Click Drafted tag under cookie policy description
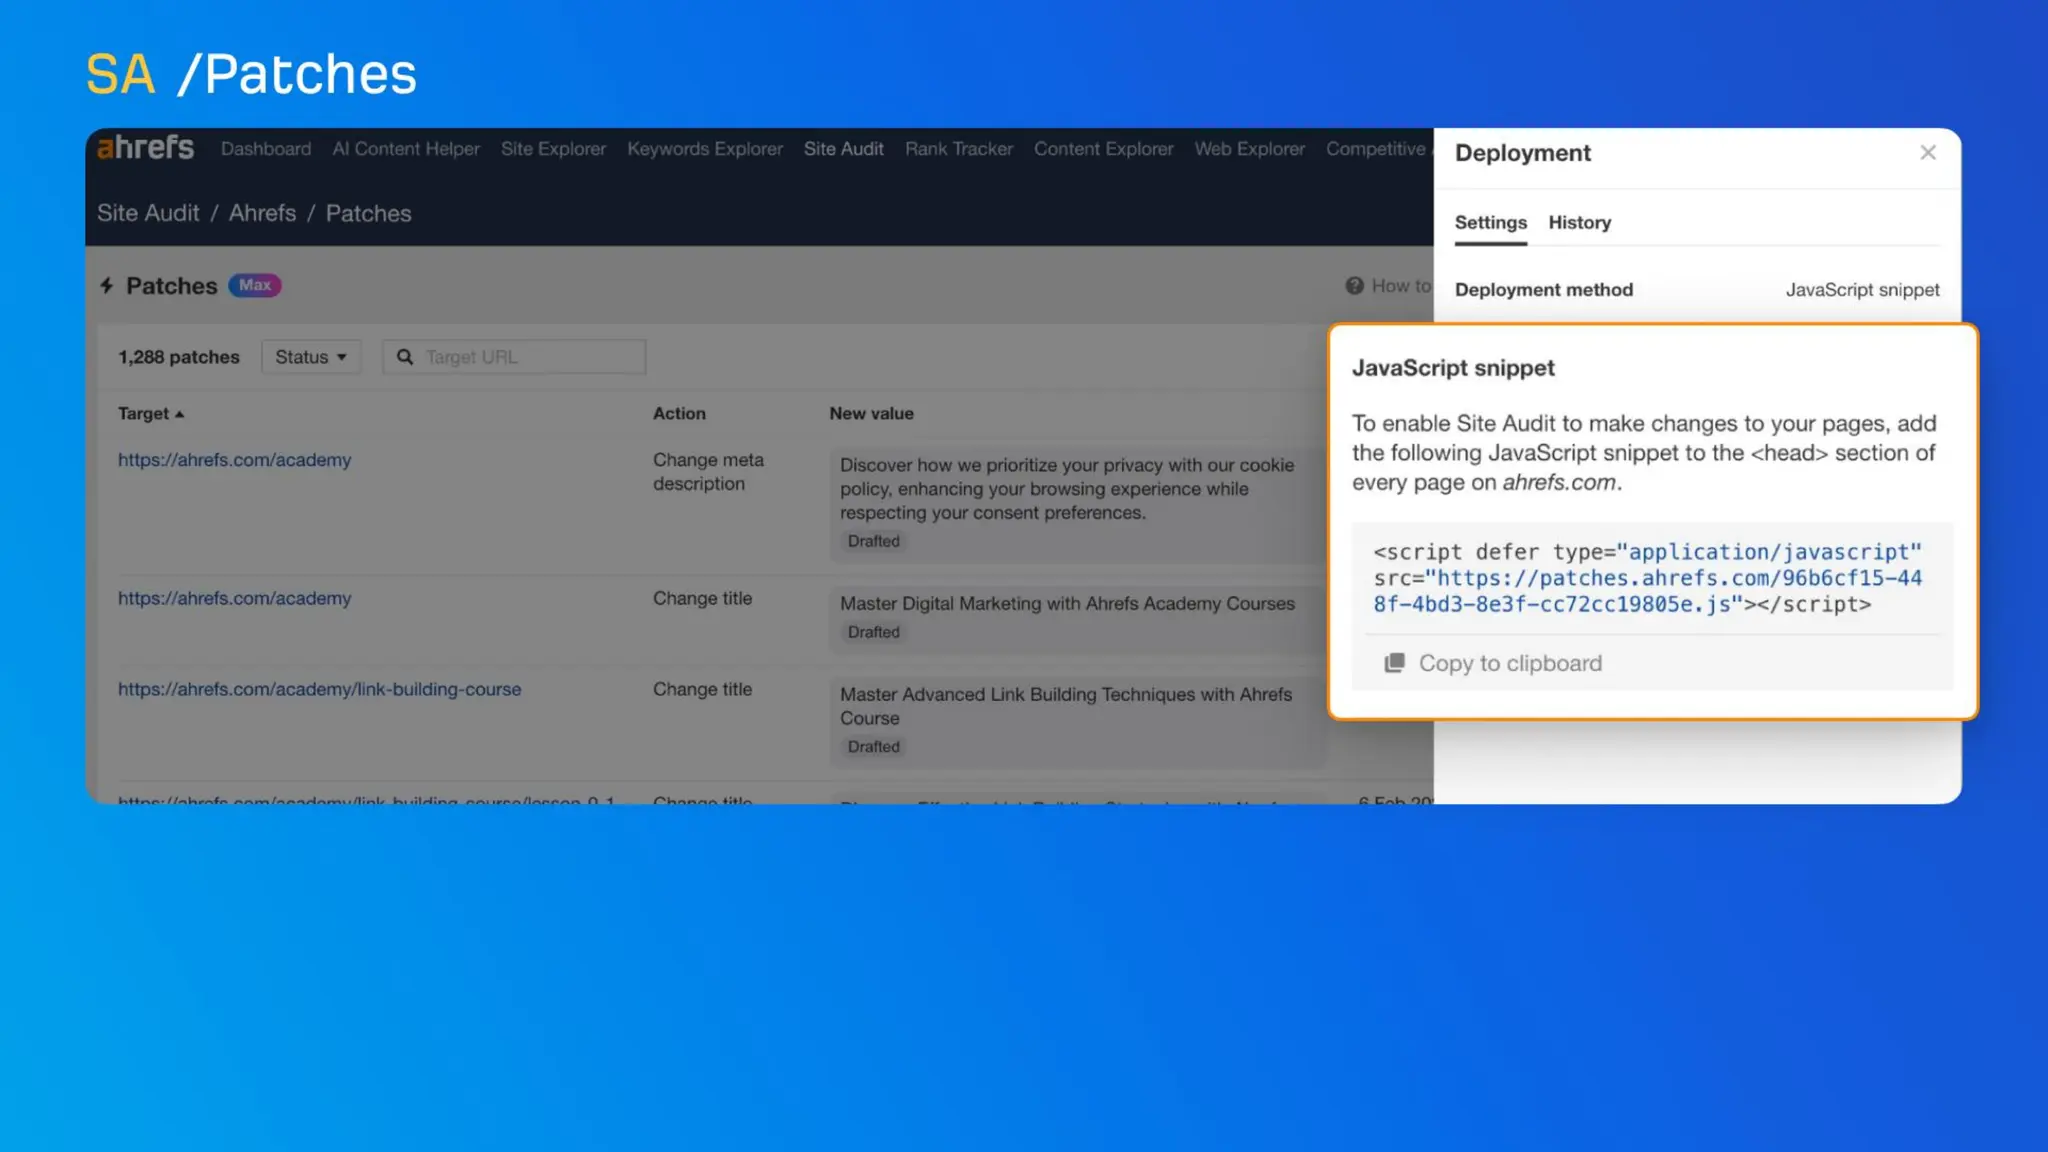2048x1152 pixels. [874, 541]
